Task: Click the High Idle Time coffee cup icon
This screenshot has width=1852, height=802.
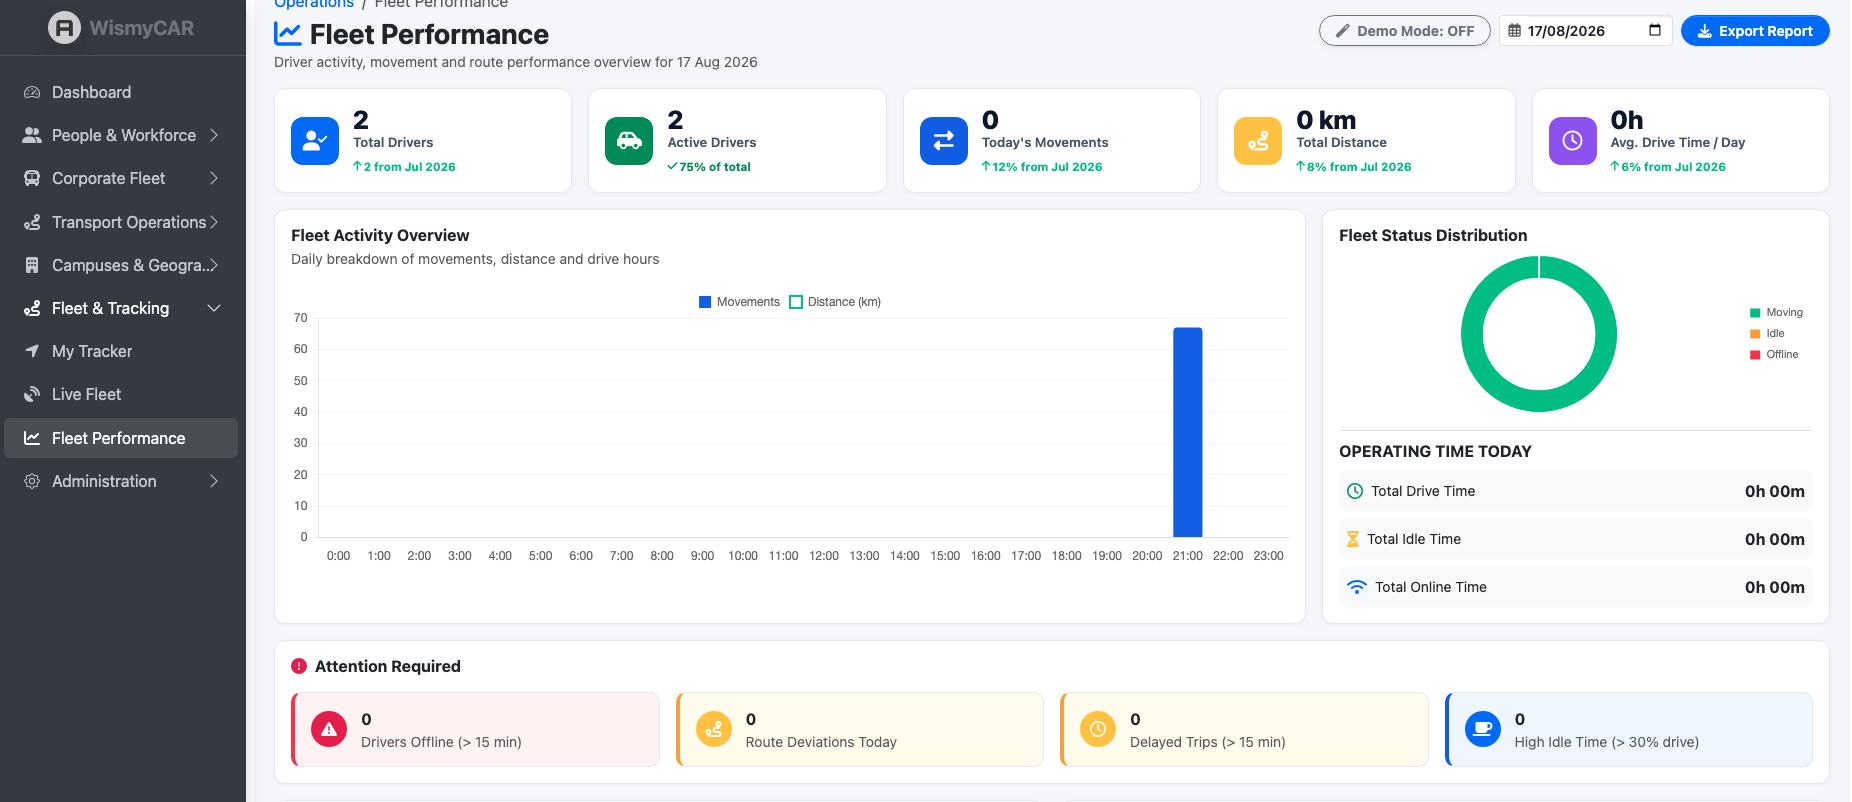Action: click(1483, 729)
